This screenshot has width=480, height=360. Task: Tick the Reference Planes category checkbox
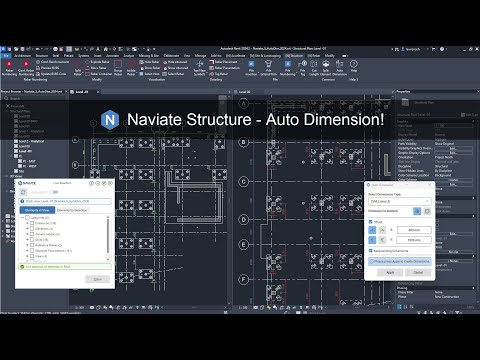point(32,245)
